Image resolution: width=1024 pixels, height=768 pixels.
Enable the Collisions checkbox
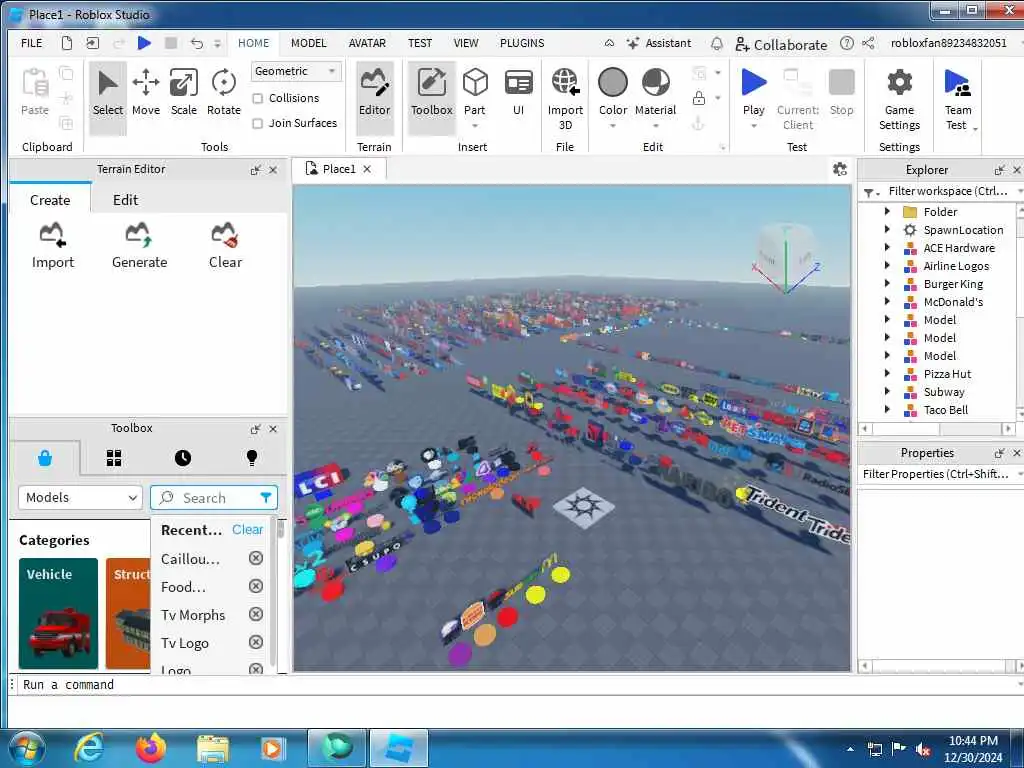(258, 99)
